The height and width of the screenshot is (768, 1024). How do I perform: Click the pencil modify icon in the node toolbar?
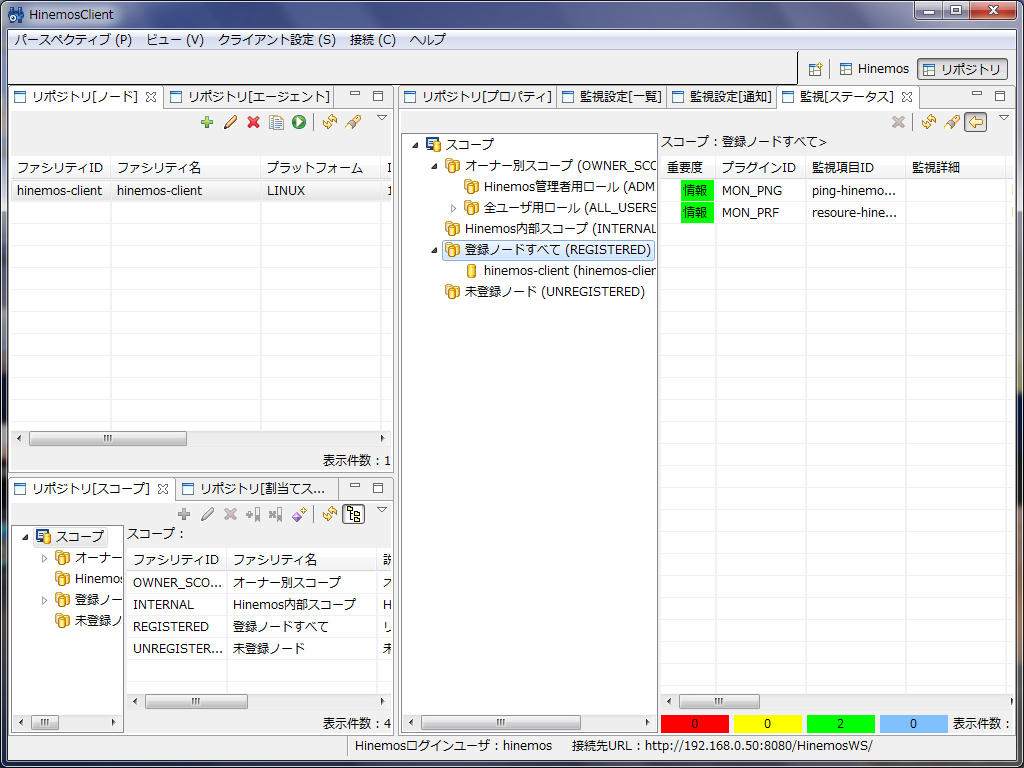[x=230, y=122]
